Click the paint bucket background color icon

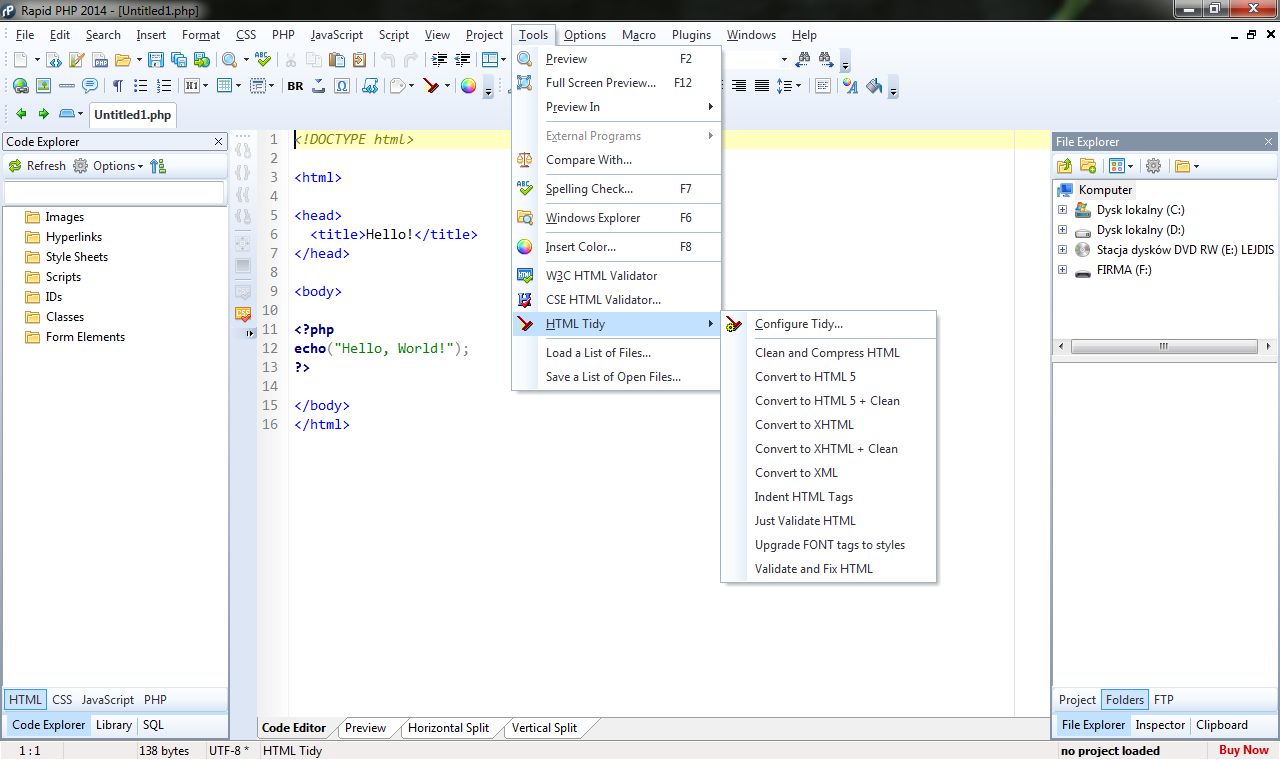coord(875,86)
